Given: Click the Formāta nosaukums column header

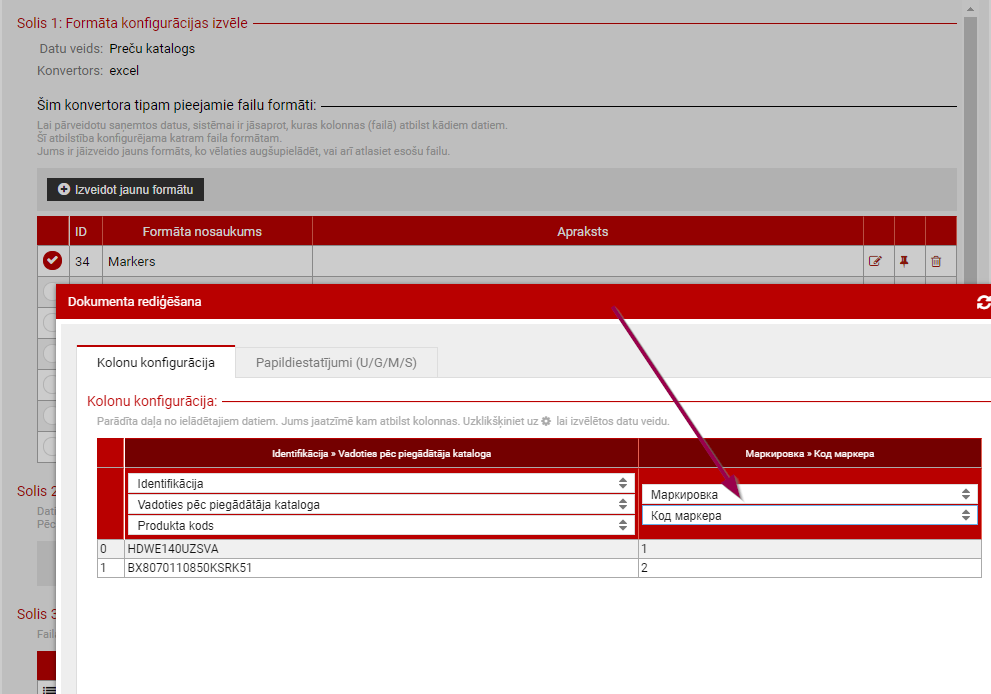Looking at the screenshot, I should [202, 231].
